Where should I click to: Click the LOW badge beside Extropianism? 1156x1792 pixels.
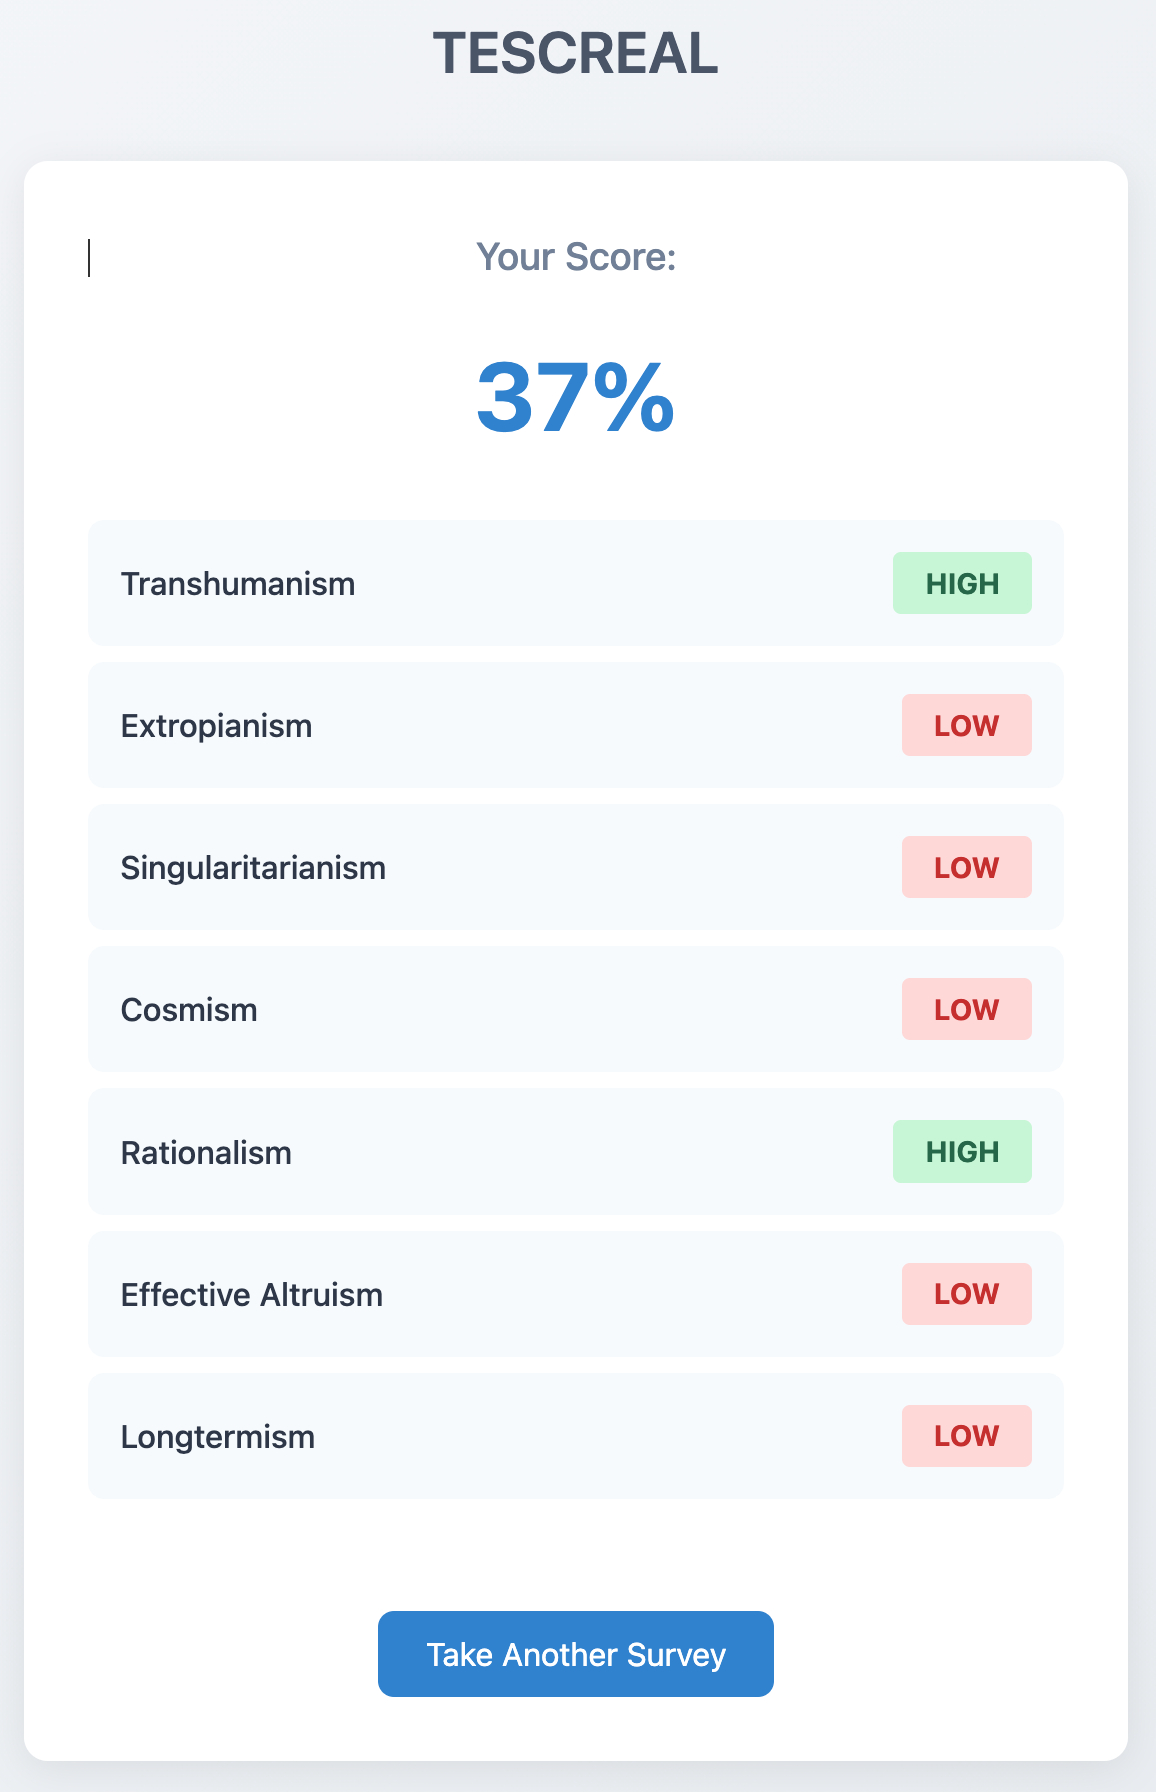click(x=966, y=725)
